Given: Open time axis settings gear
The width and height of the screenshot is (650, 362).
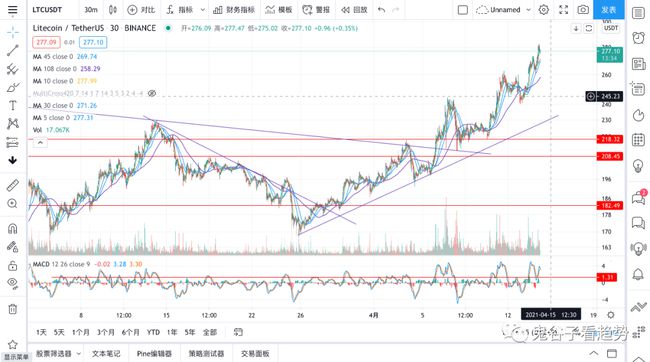Looking at the screenshot, I should (611, 315).
